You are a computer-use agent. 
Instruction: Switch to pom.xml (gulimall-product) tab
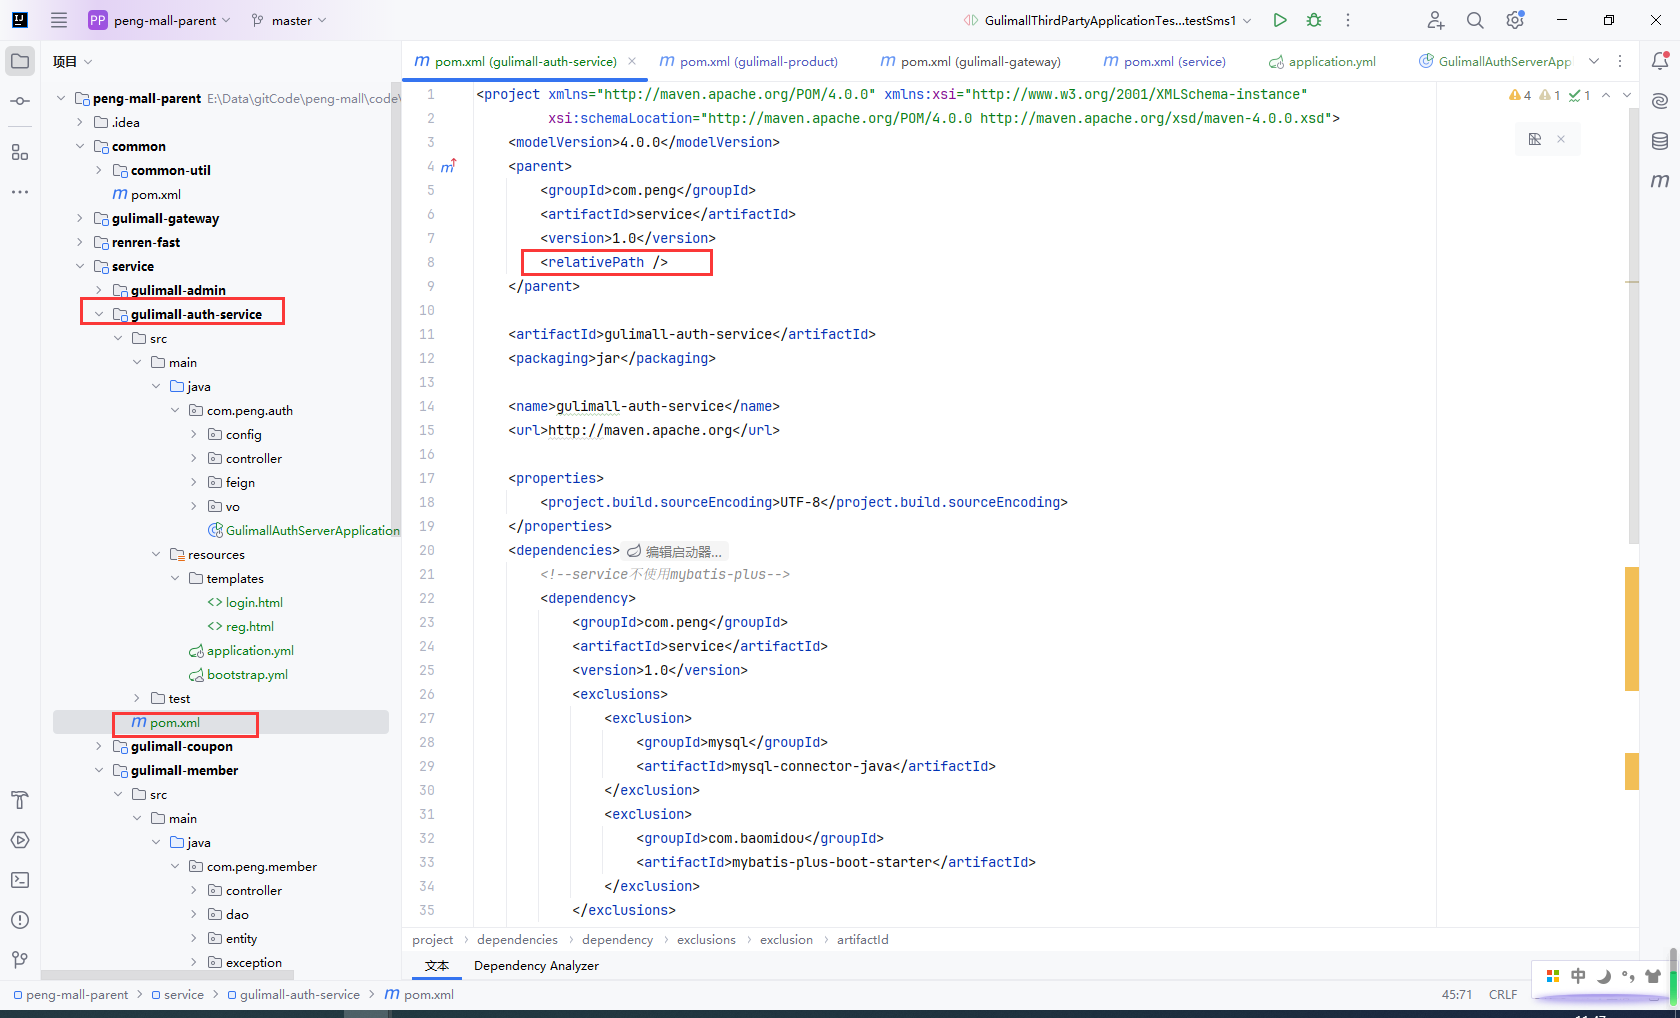click(x=749, y=61)
